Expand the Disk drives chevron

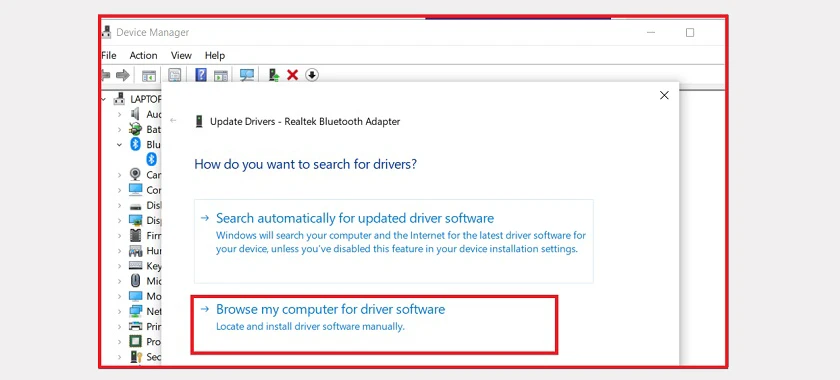(x=119, y=205)
